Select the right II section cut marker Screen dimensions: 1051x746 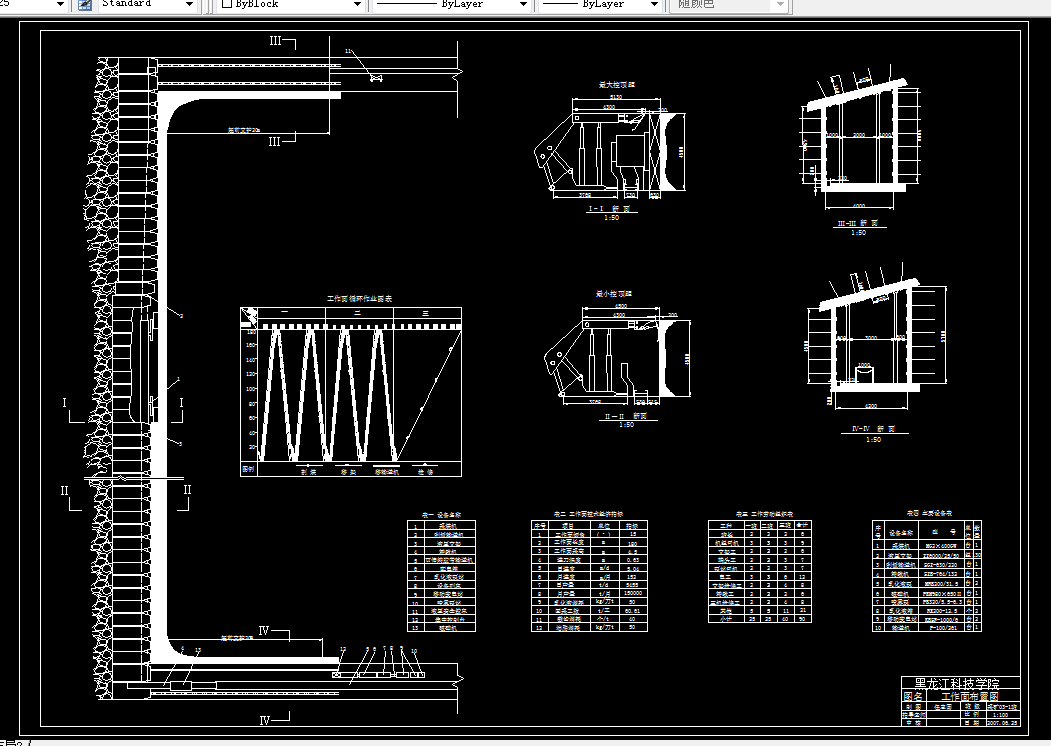184,497
